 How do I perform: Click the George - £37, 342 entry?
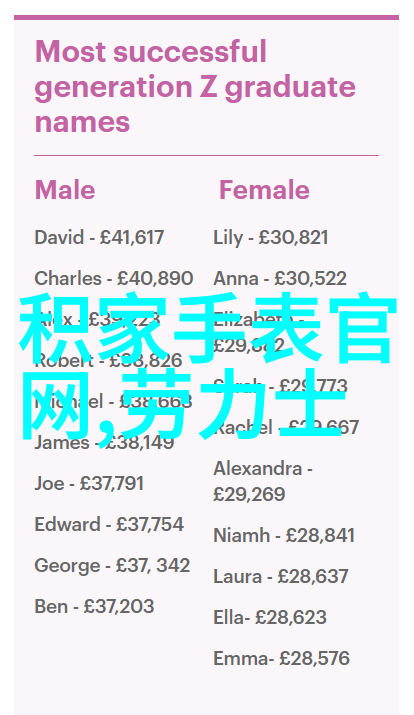point(112,565)
